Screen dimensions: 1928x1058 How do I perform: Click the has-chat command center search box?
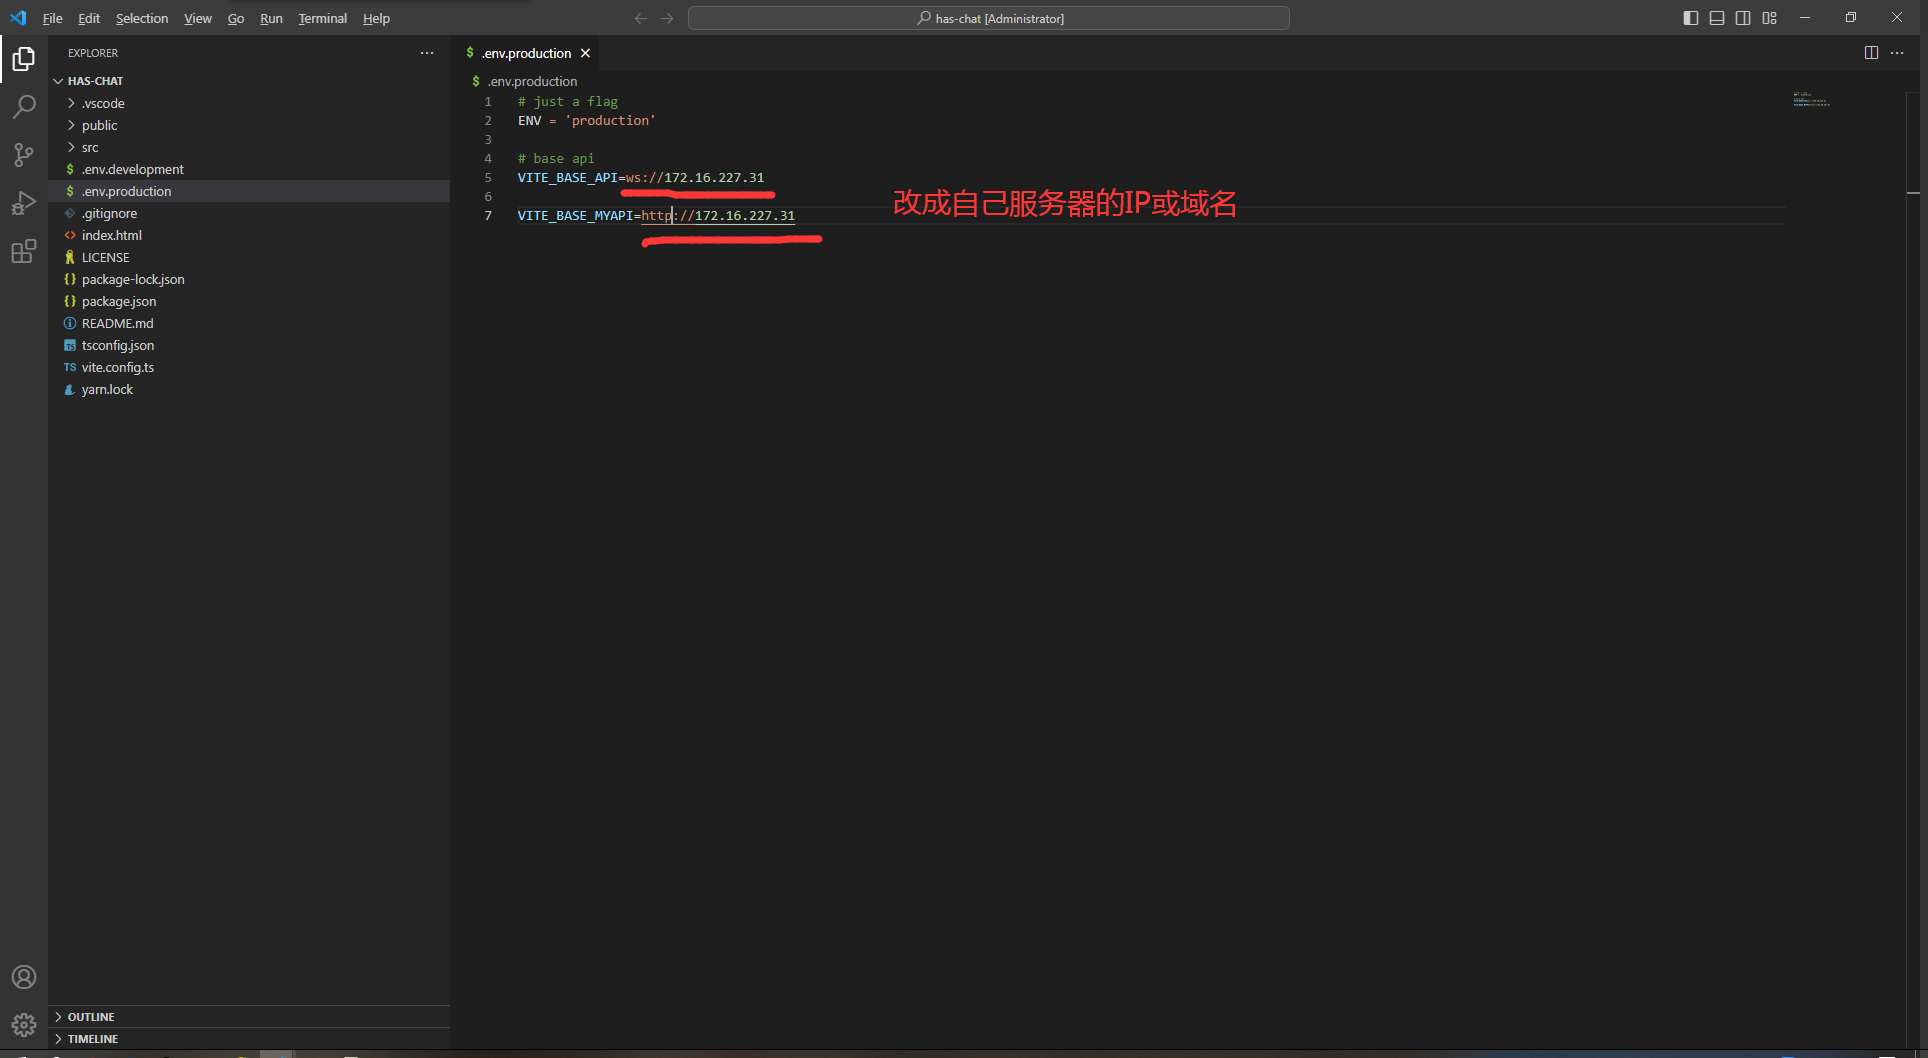[989, 18]
